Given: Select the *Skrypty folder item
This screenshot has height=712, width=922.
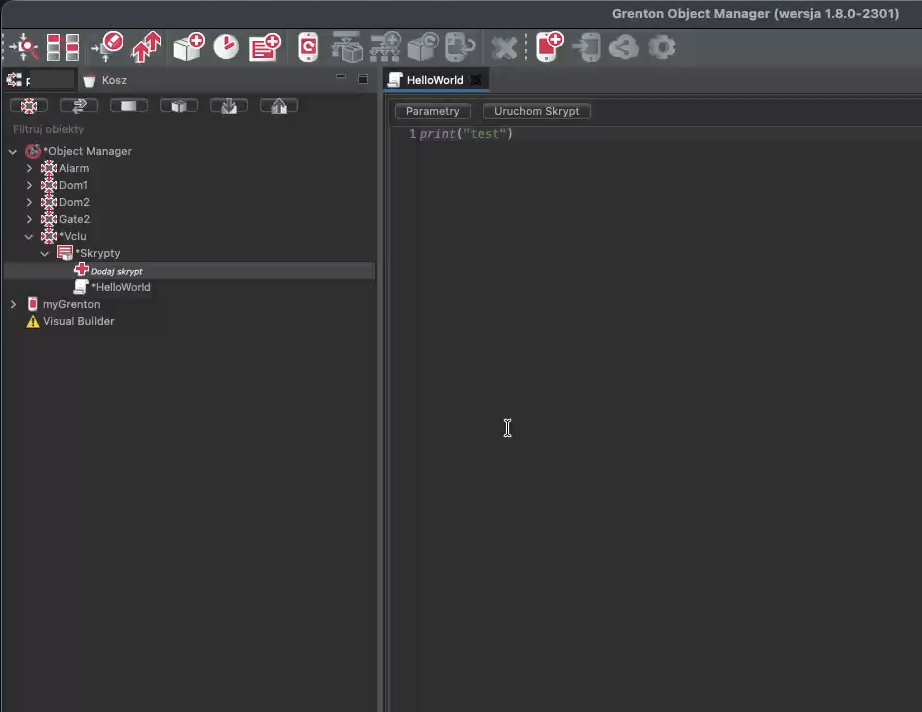Looking at the screenshot, I should click(98, 253).
